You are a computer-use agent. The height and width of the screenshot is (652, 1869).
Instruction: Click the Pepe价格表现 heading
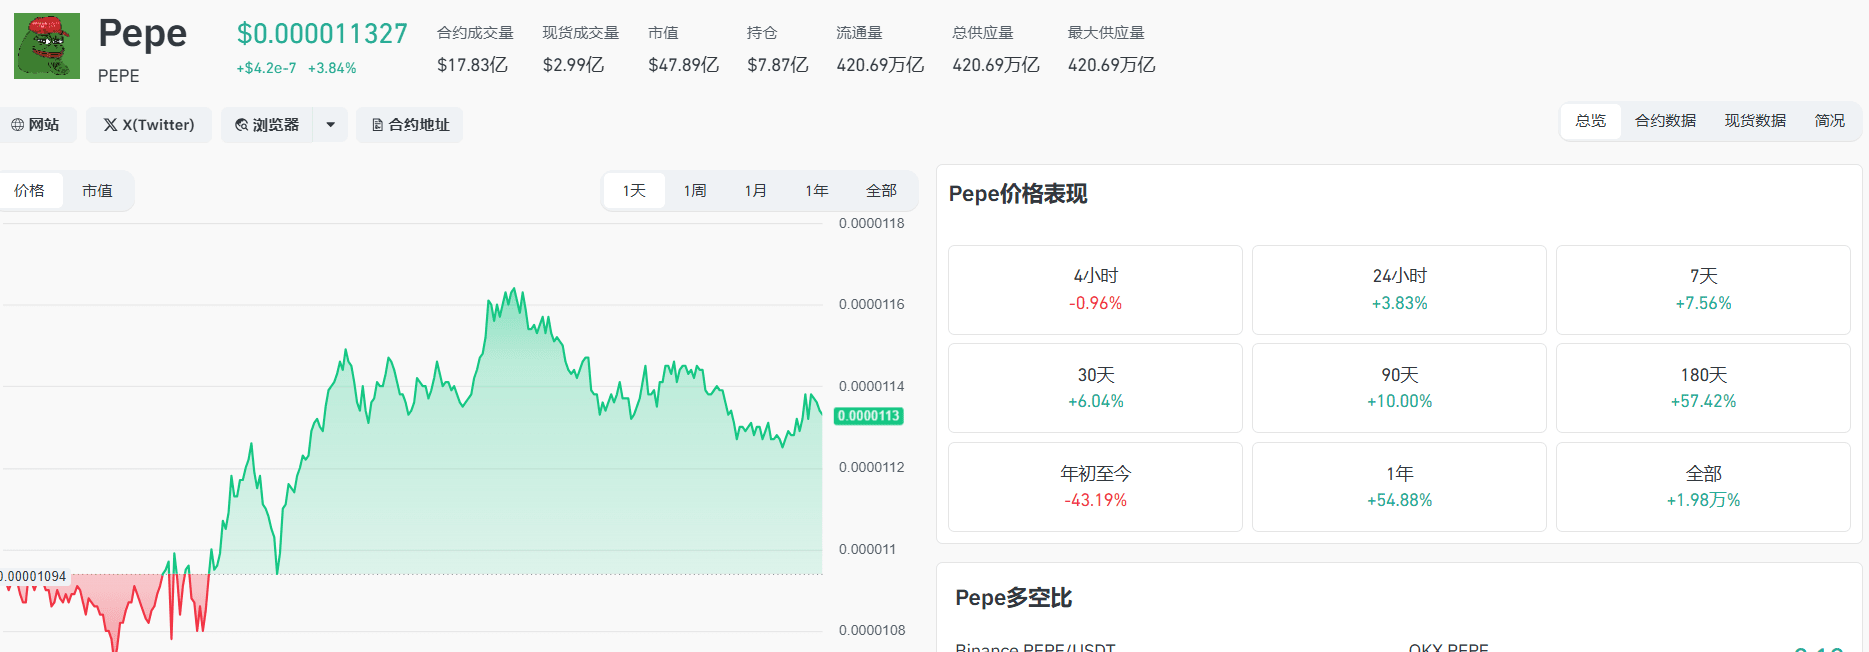click(1018, 194)
